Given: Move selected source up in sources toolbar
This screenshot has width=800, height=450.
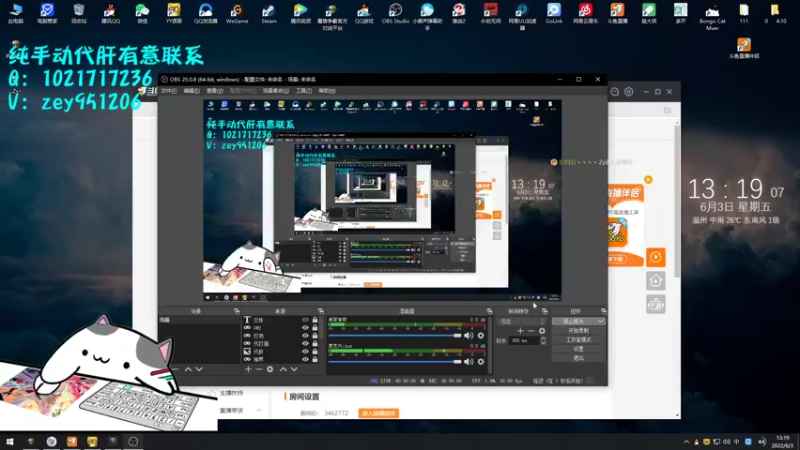Looking at the screenshot, I should 283,369.
